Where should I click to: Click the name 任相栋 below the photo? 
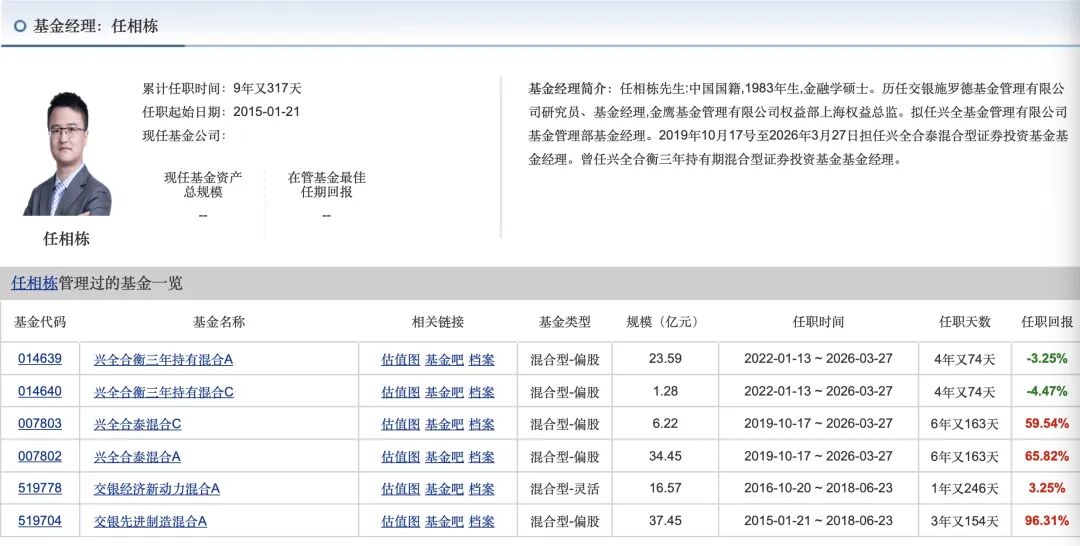[66, 239]
